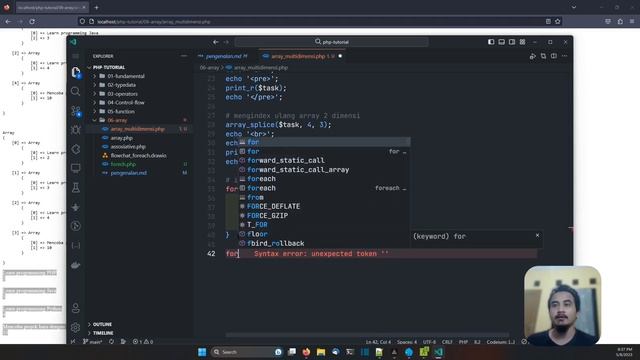Click the Ln 42, Col 4 status entry

click(378, 342)
